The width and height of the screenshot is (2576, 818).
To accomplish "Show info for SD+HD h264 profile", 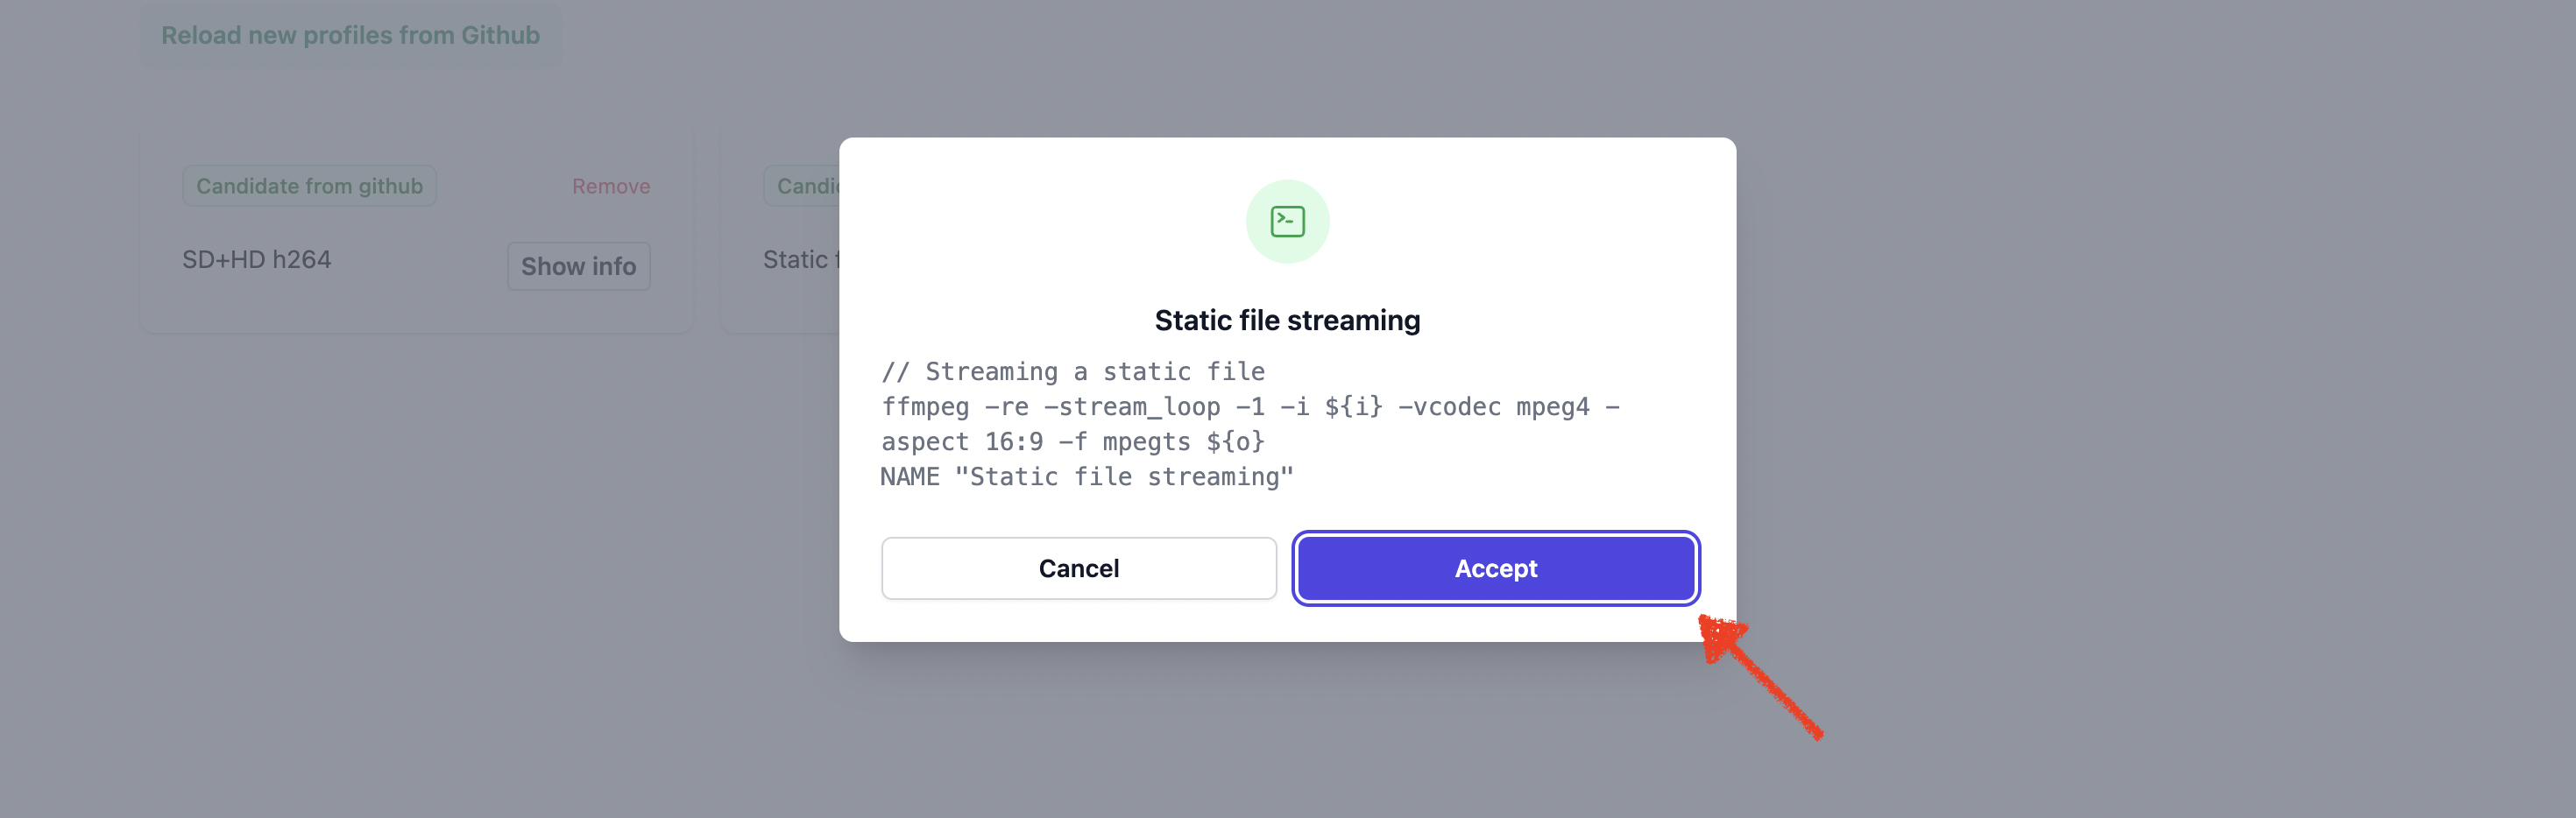I will (578, 266).
